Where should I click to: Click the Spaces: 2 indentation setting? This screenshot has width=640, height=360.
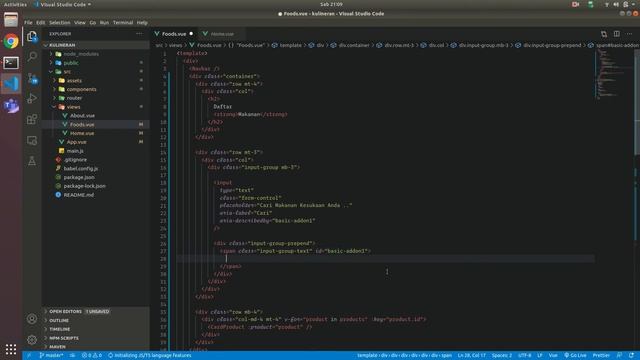pos(502,356)
